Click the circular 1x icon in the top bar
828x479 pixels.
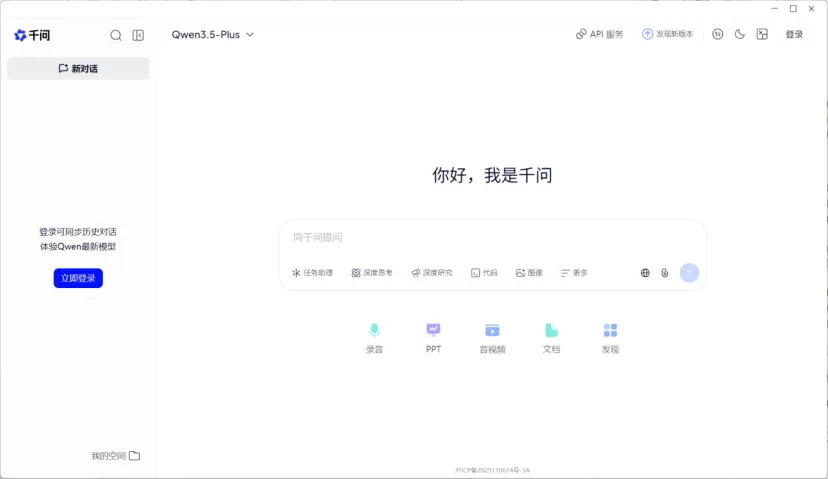tap(718, 34)
